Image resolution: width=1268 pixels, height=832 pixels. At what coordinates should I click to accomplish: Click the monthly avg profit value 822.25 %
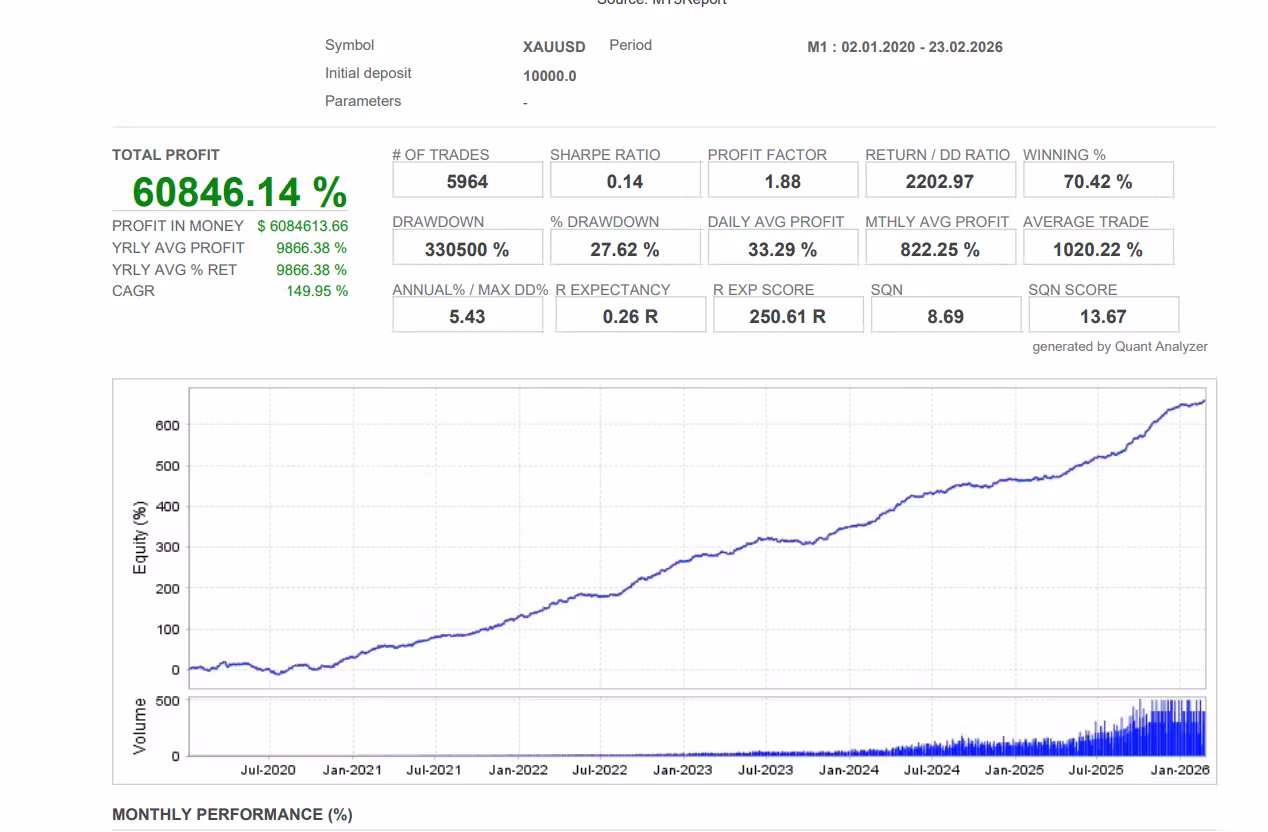tap(940, 249)
